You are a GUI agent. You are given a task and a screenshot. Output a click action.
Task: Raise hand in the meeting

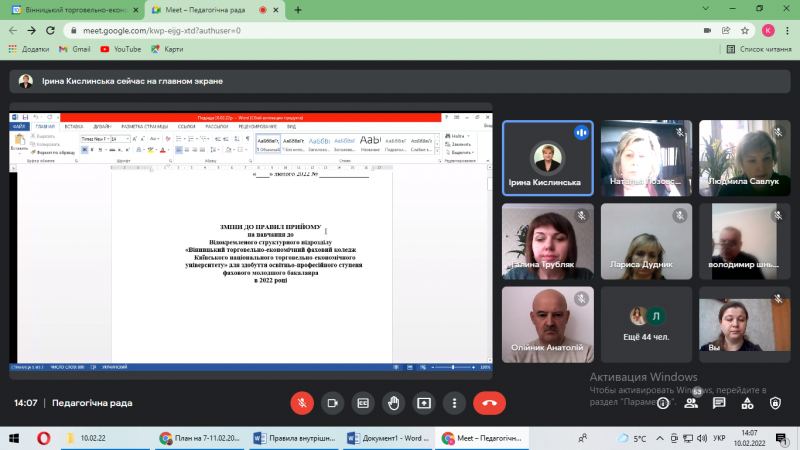pos(393,403)
